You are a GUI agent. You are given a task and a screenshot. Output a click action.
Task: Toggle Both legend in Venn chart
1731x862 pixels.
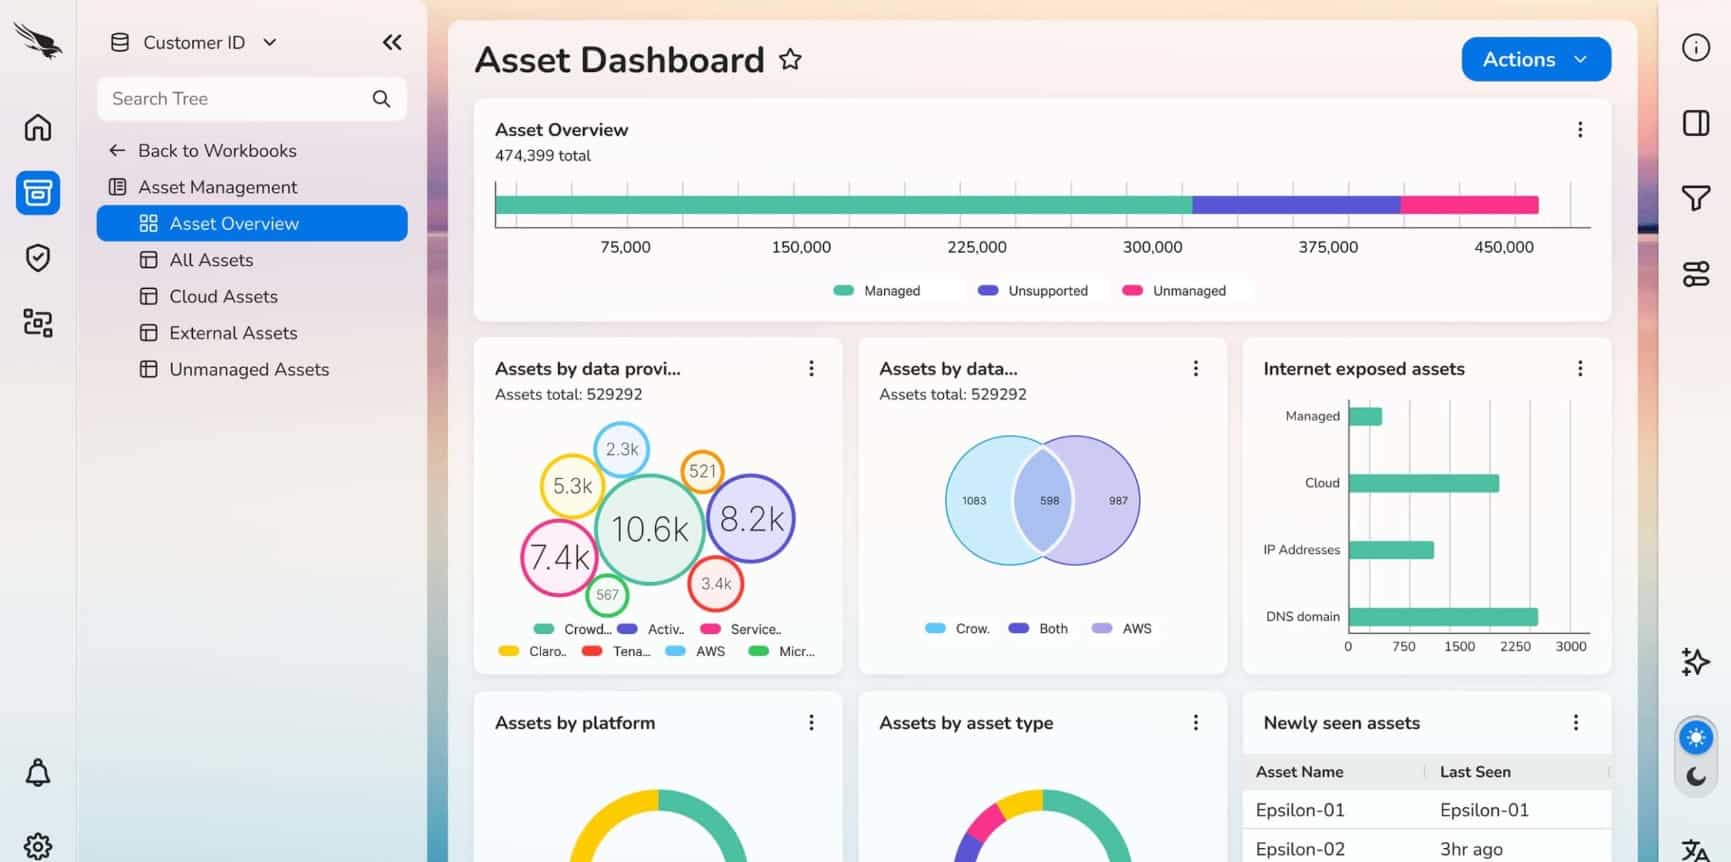[1038, 629]
